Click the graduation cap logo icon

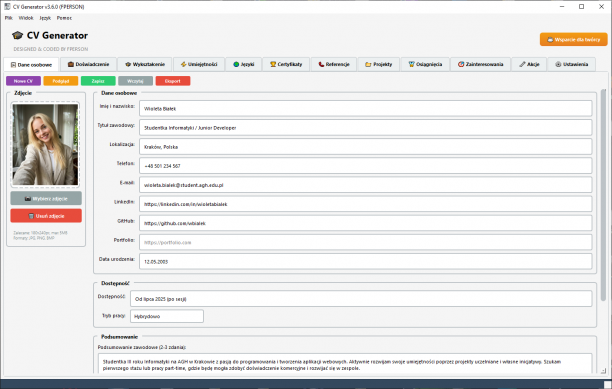(17, 36)
